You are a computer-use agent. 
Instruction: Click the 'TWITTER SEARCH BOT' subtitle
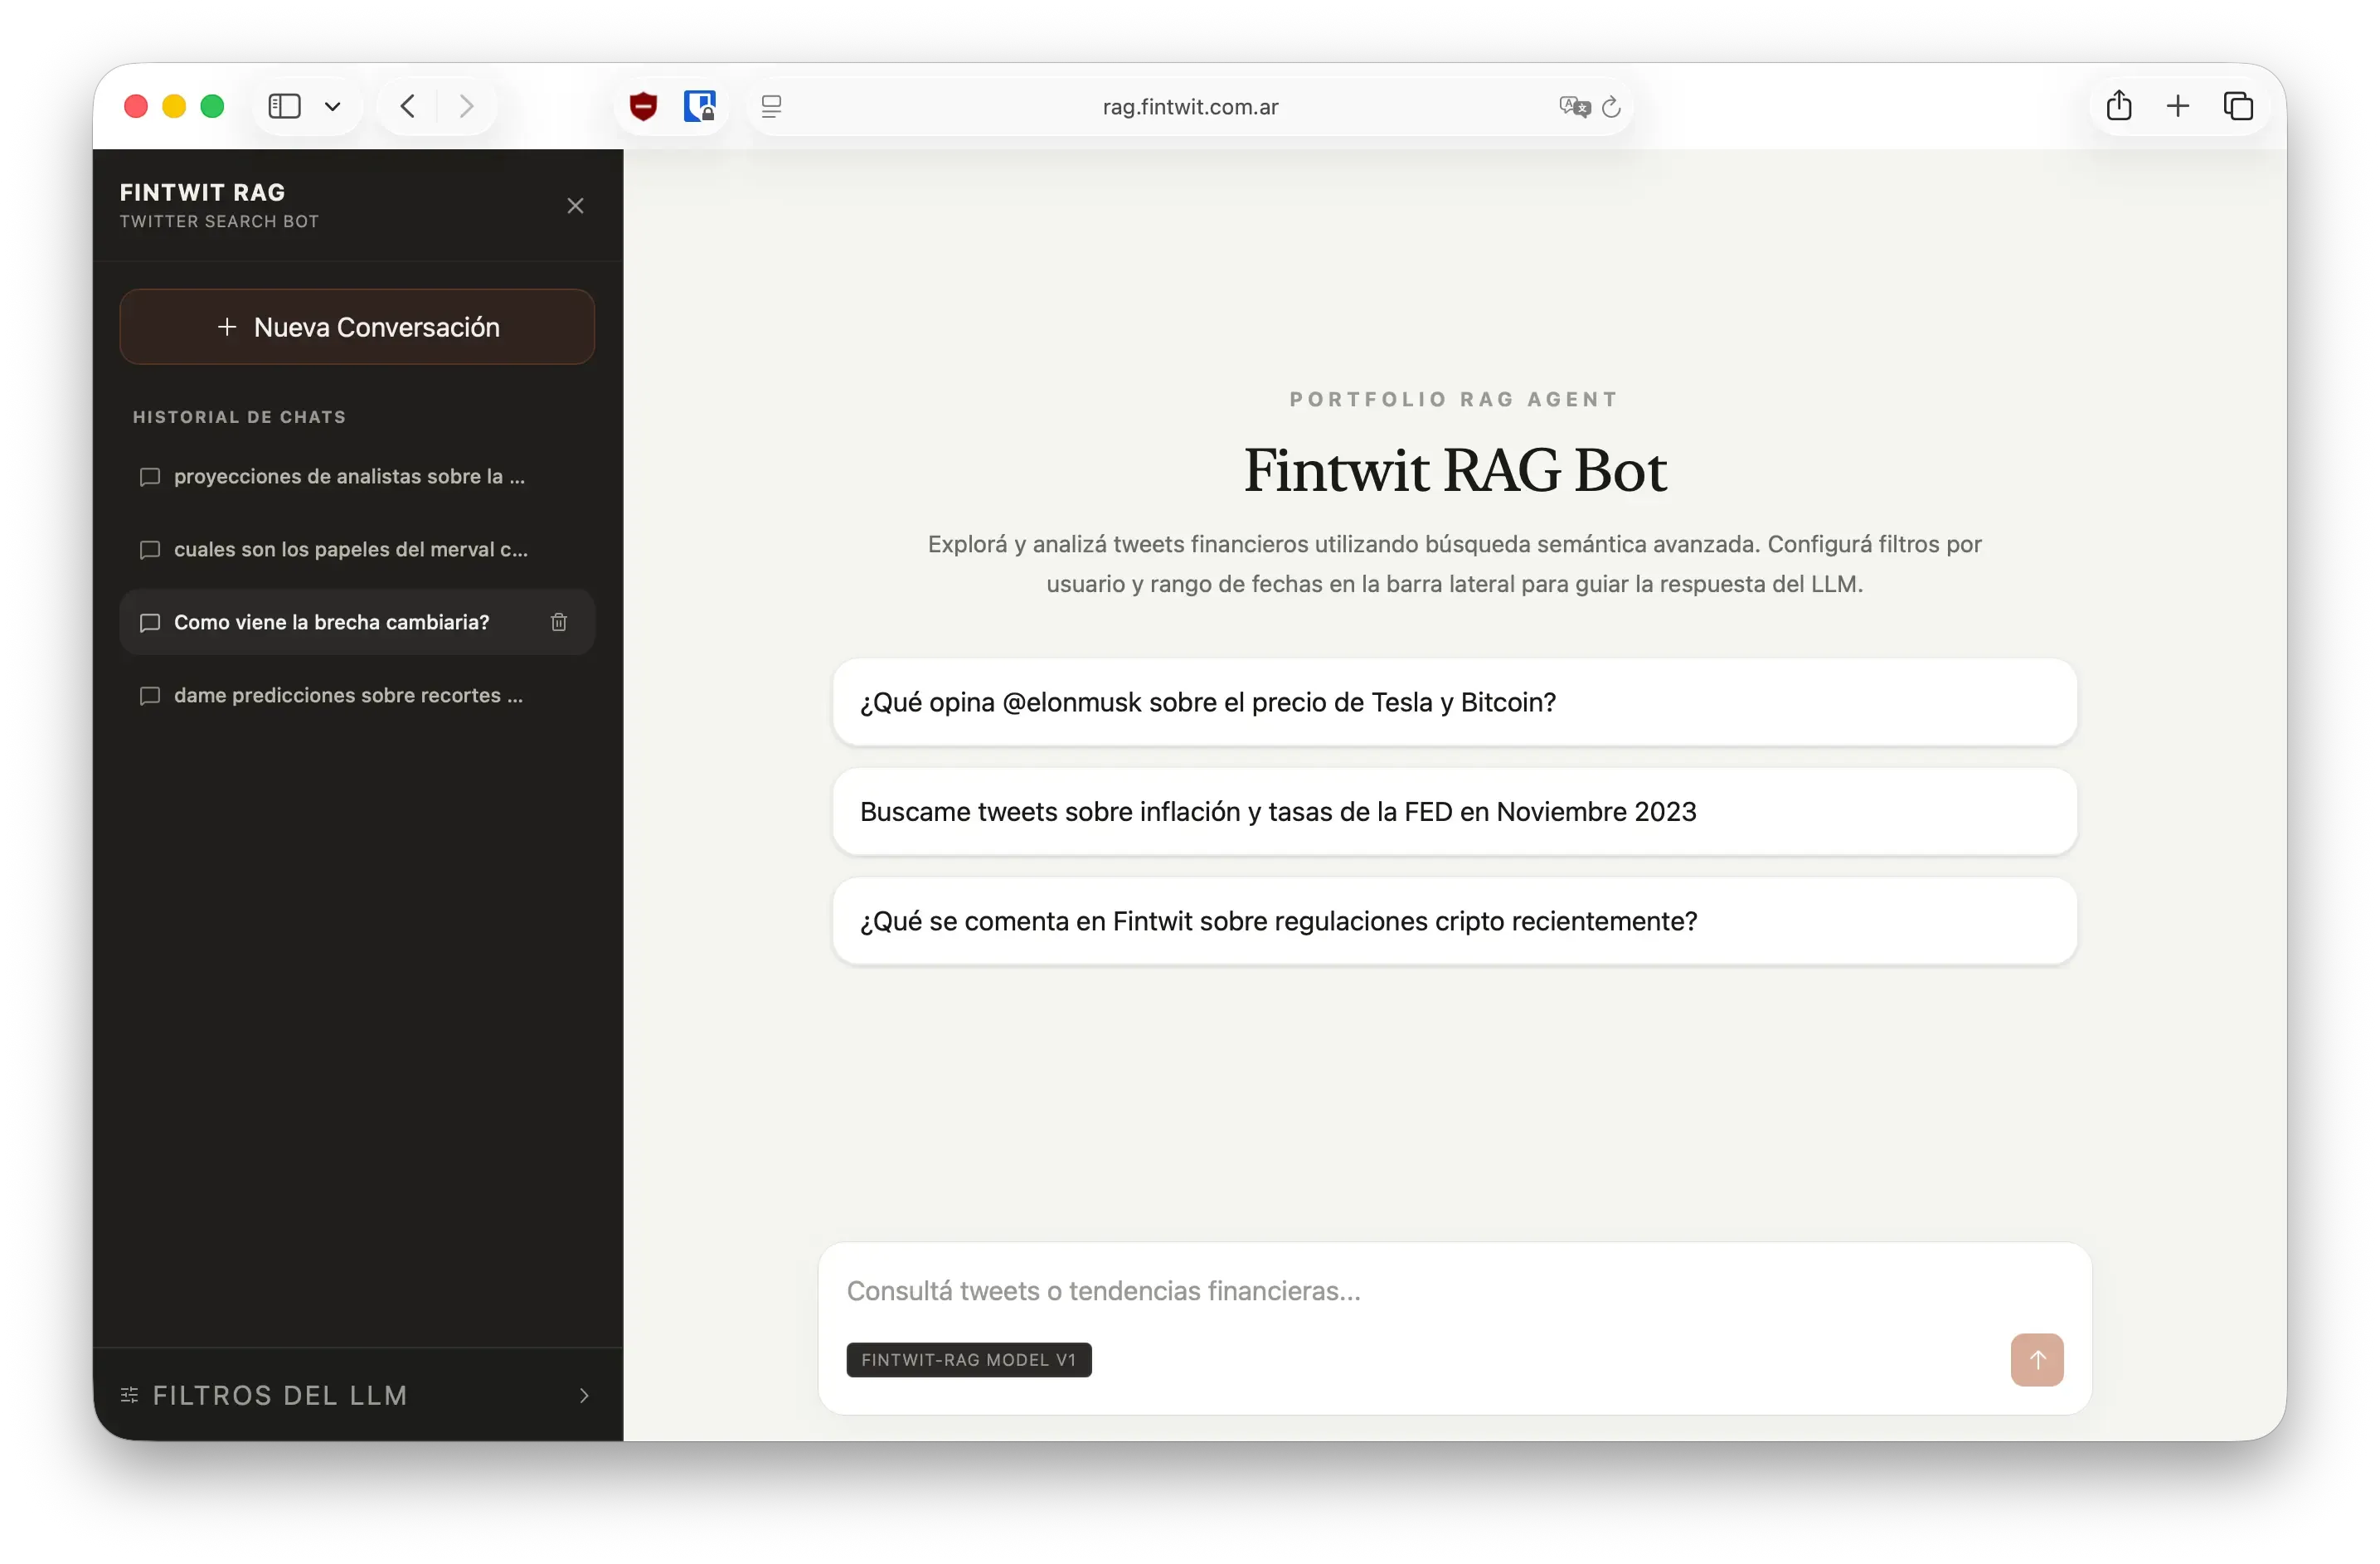click(219, 221)
